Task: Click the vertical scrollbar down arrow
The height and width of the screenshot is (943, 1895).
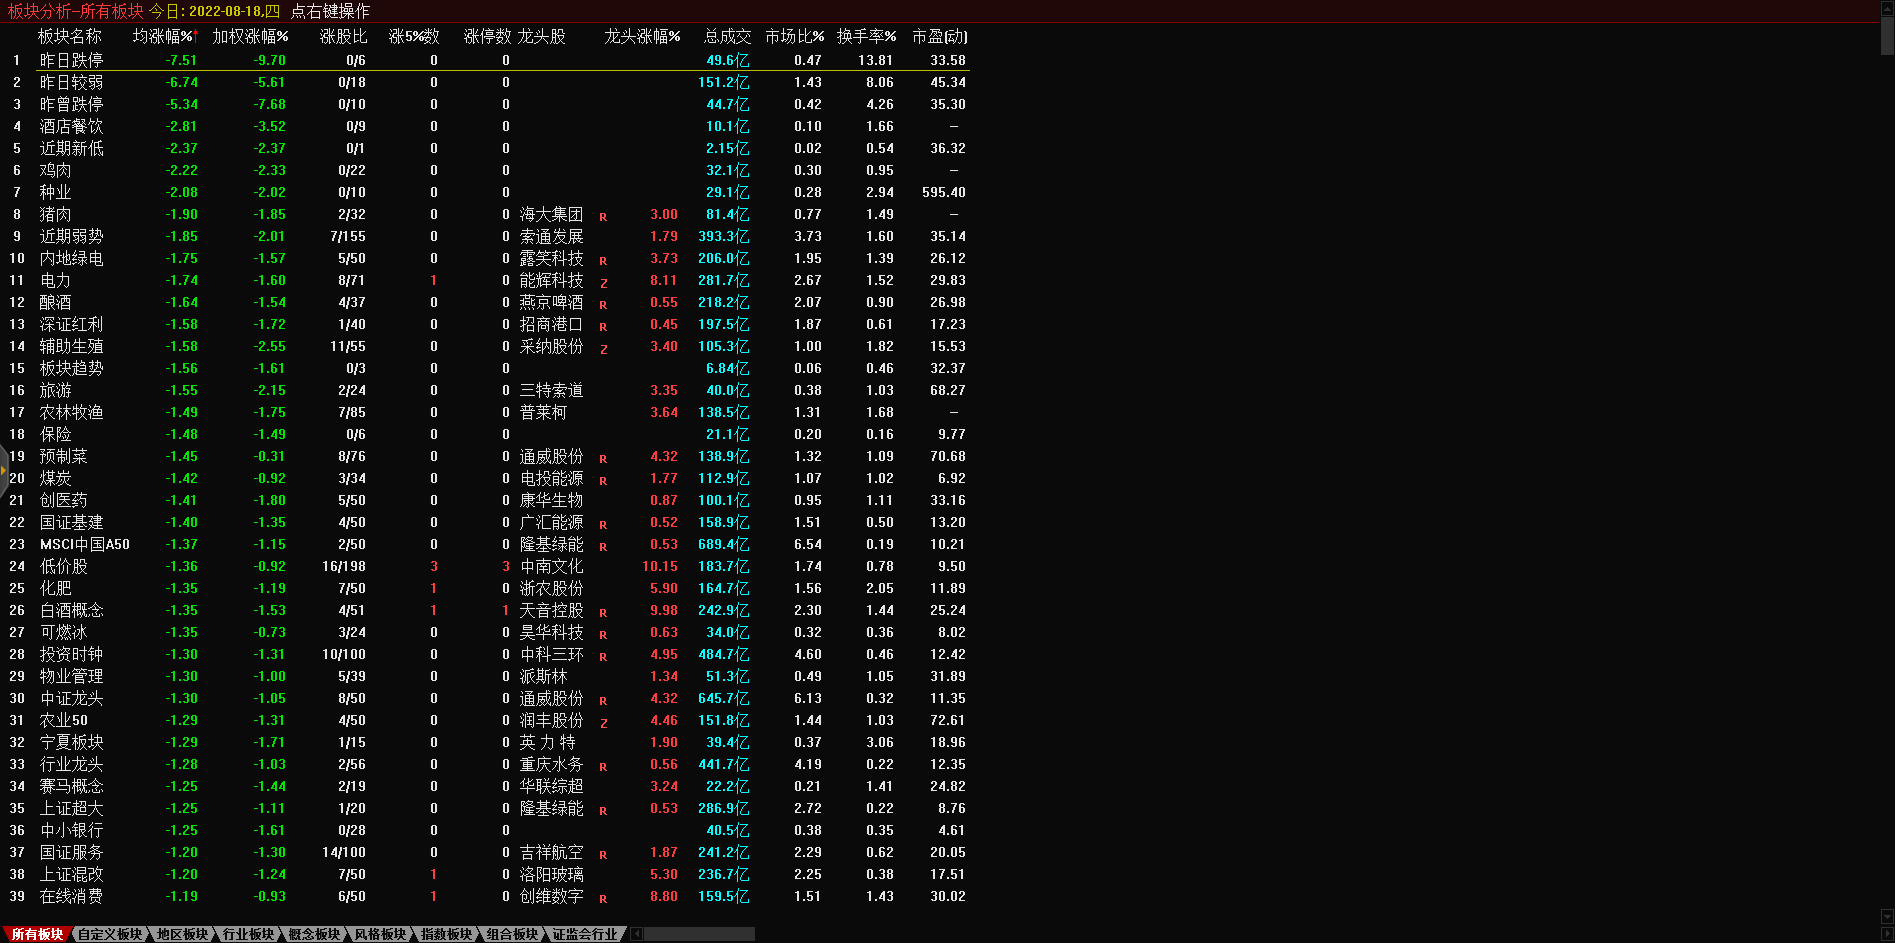Action: (1887, 917)
